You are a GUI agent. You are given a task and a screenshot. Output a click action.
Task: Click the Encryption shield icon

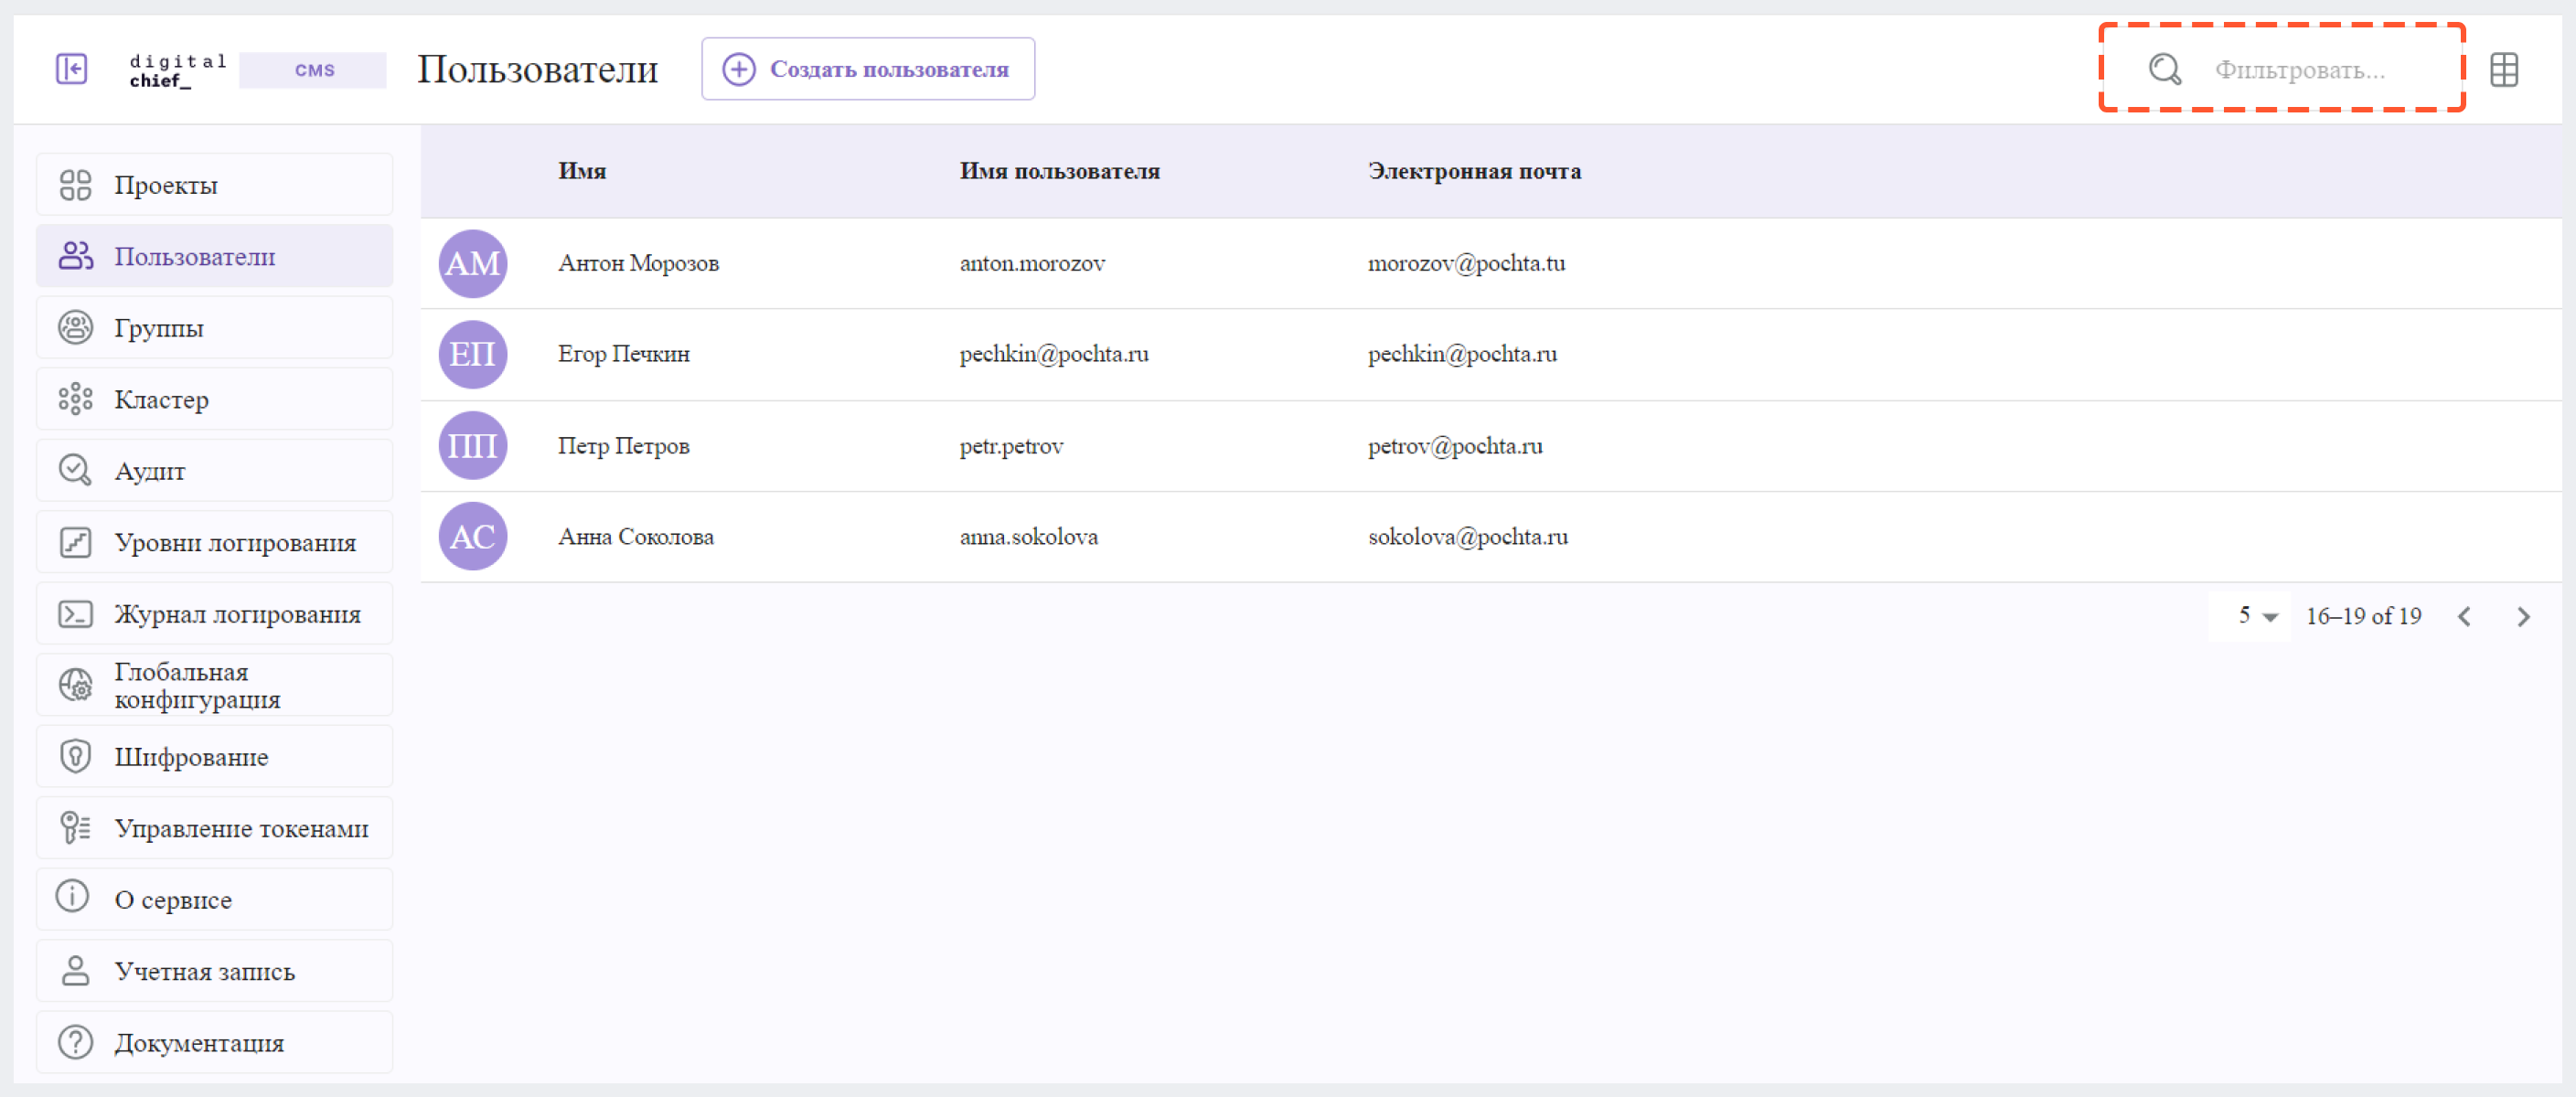point(75,756)
